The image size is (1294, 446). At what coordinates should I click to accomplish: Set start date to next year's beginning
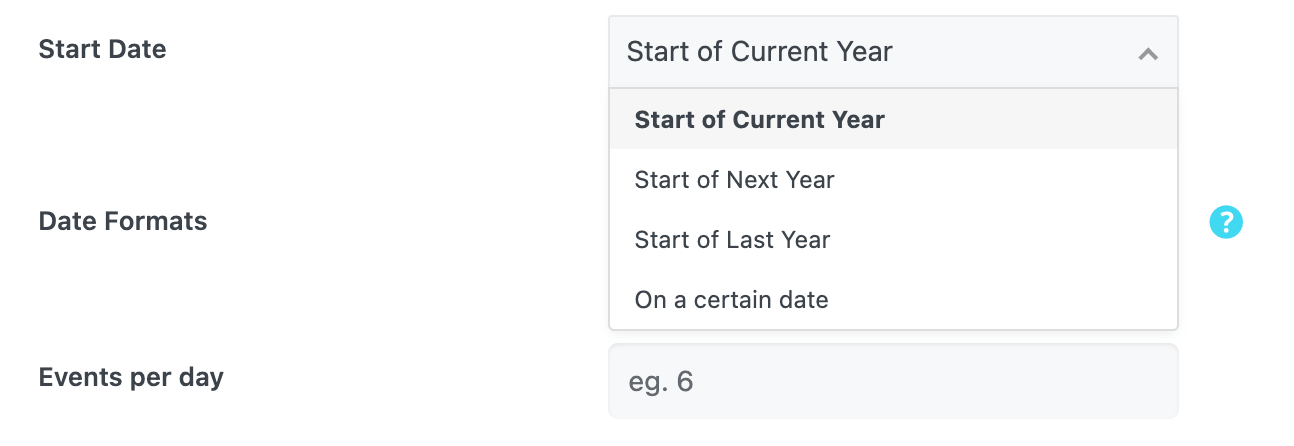click(x=734, y=180)
